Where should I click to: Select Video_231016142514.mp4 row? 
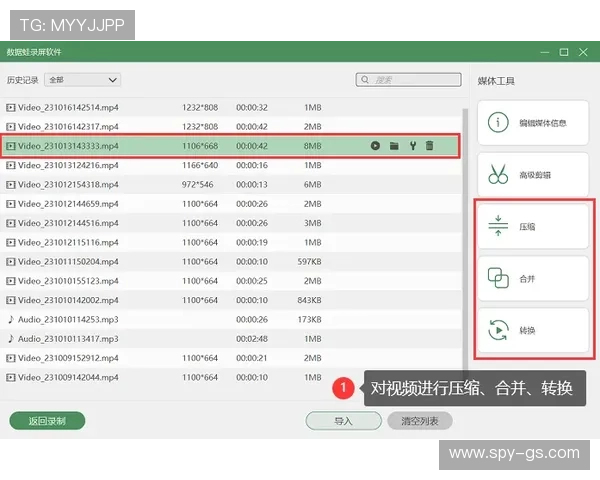pos(231,108)
